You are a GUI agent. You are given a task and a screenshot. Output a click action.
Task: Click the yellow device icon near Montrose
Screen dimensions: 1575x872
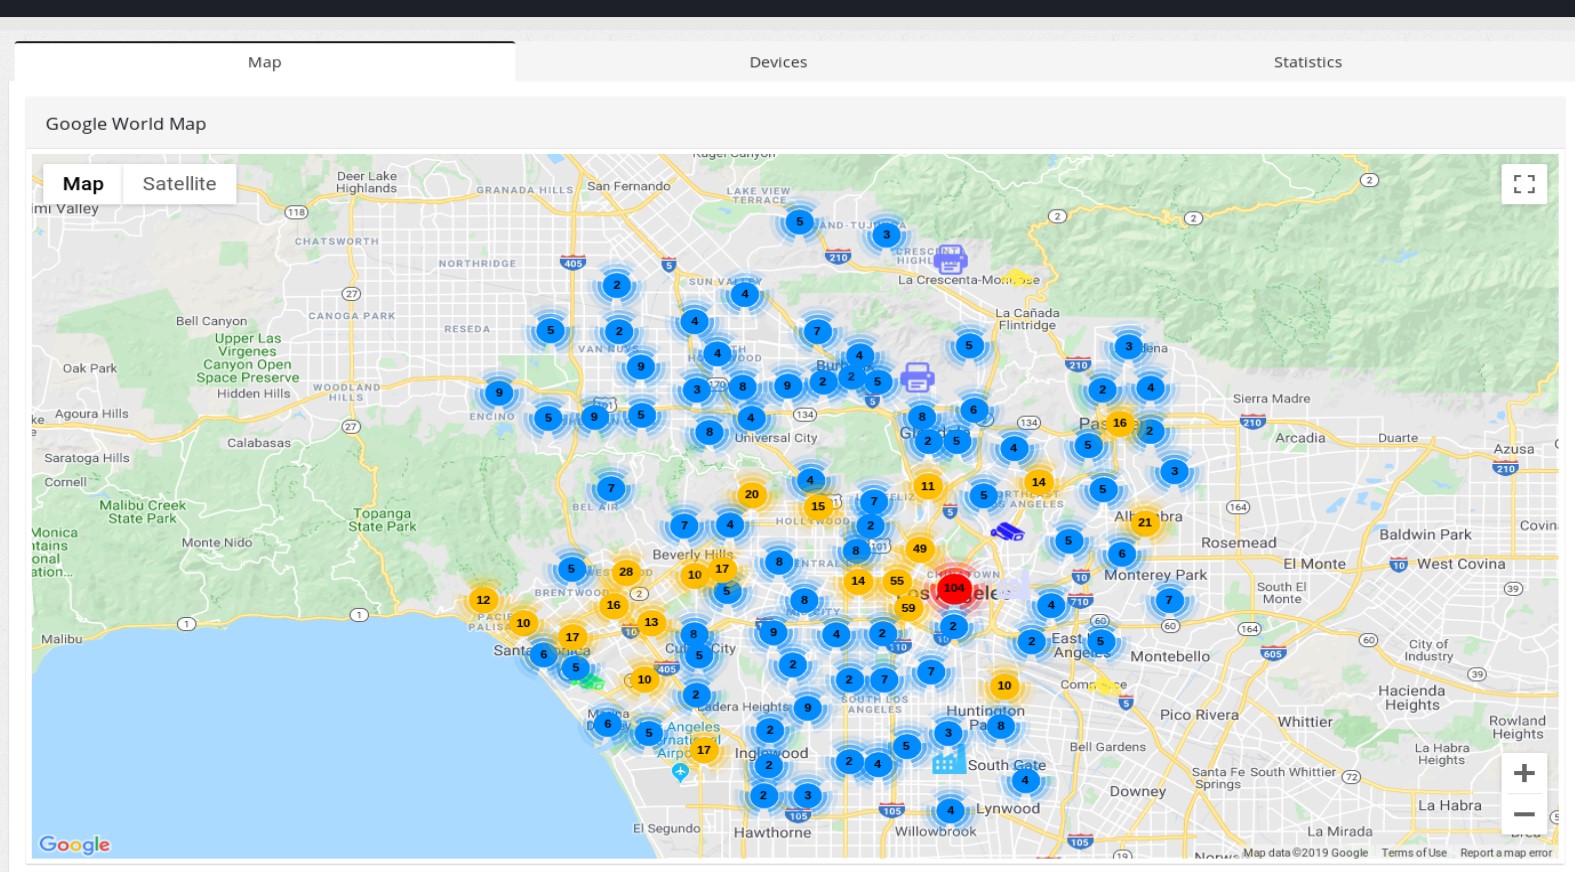1016,277
